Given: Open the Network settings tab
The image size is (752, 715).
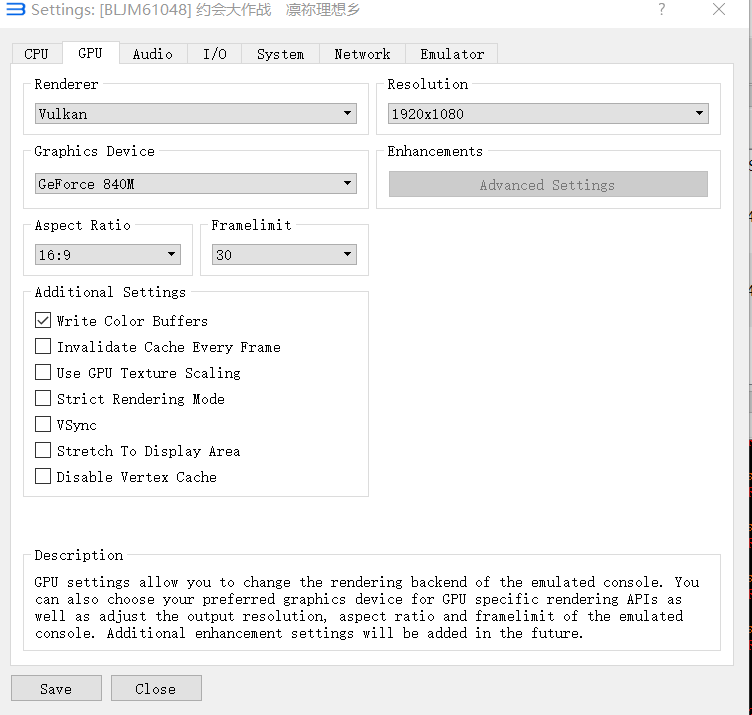Looking at the screenshot, I should [362, 54].
